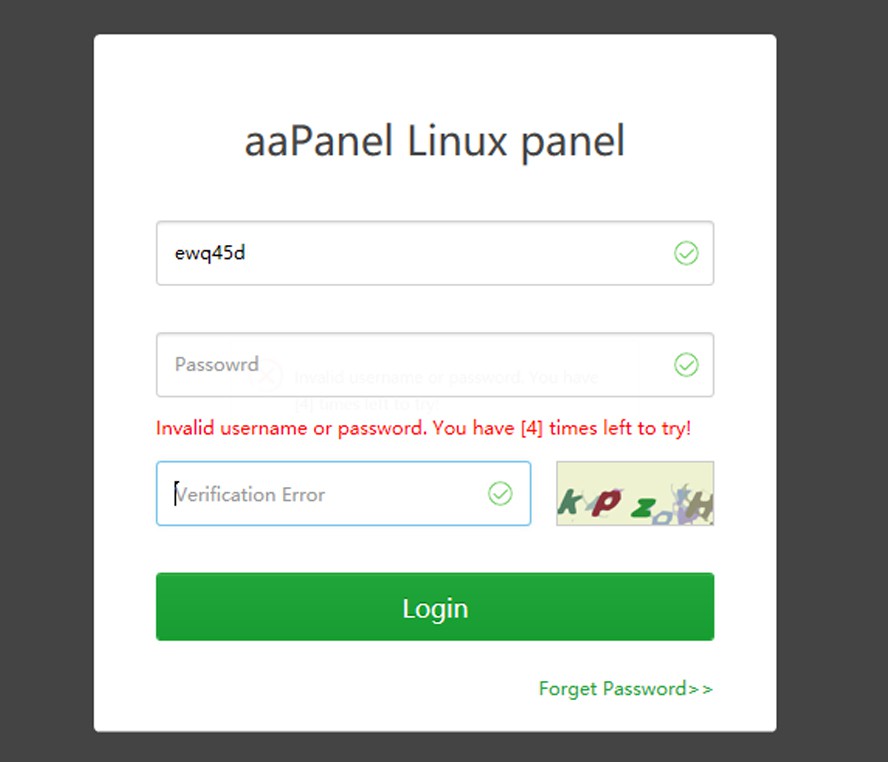
Task: Click the green checkmark in username field
Action: 686,254
